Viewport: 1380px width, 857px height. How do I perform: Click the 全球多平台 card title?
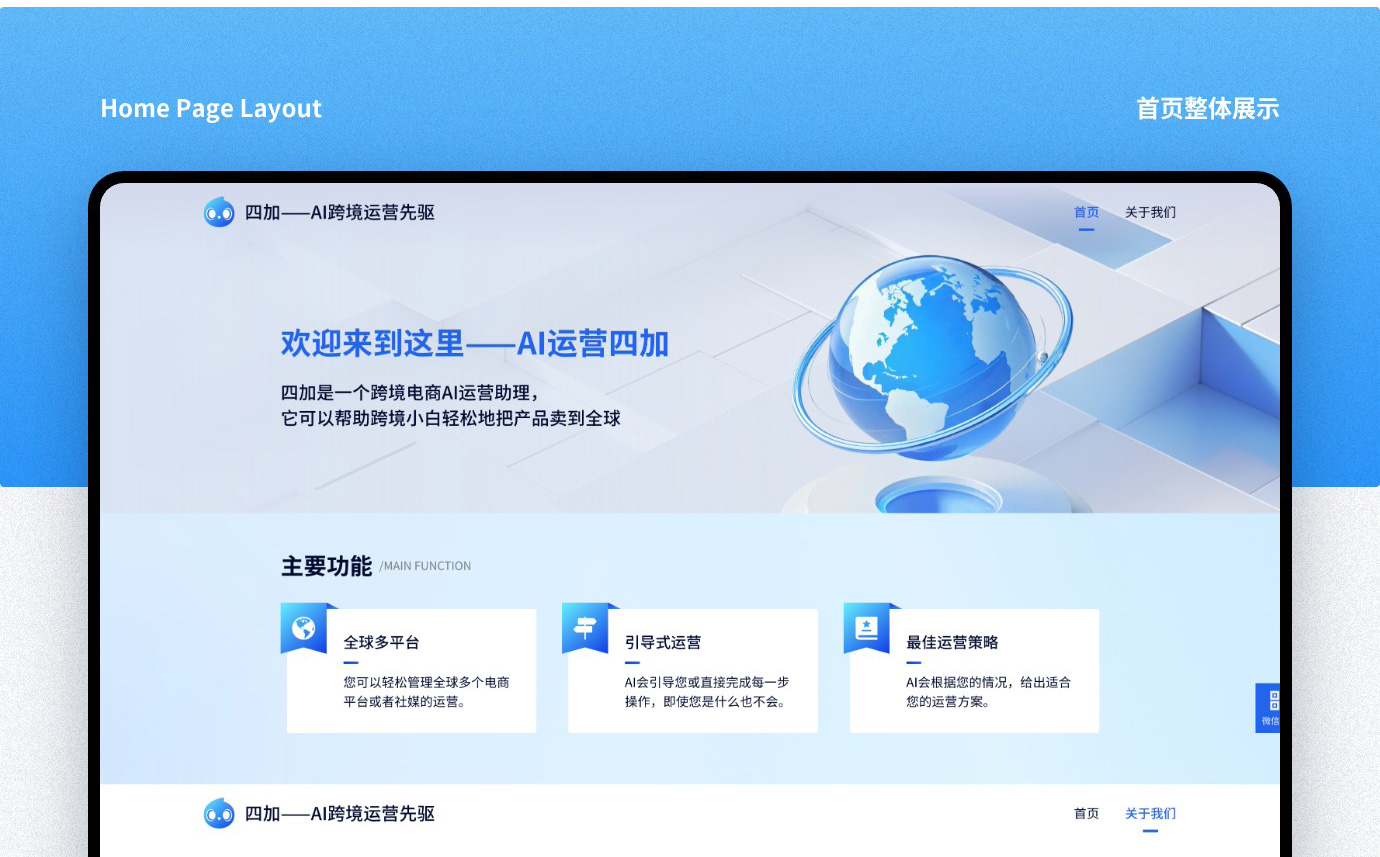(x=381, y=642)
